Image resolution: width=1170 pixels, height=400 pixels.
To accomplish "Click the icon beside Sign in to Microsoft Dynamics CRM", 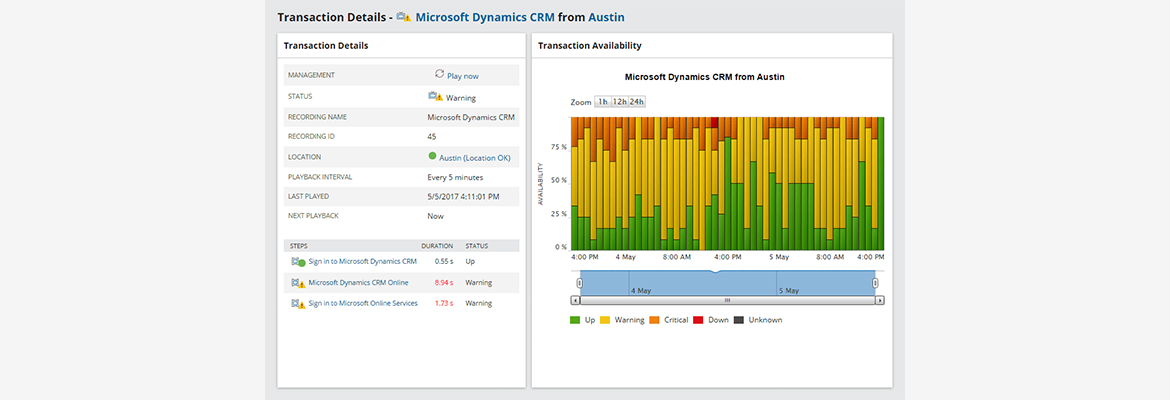I will click(x=298, y=262).
